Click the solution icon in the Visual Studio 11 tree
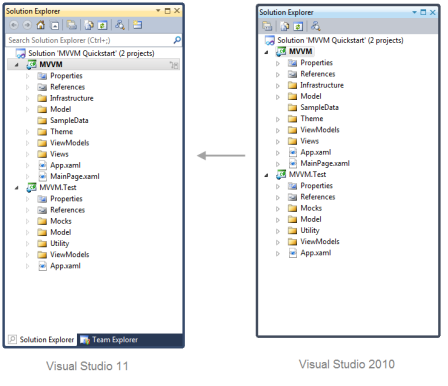 coord(21,53)
